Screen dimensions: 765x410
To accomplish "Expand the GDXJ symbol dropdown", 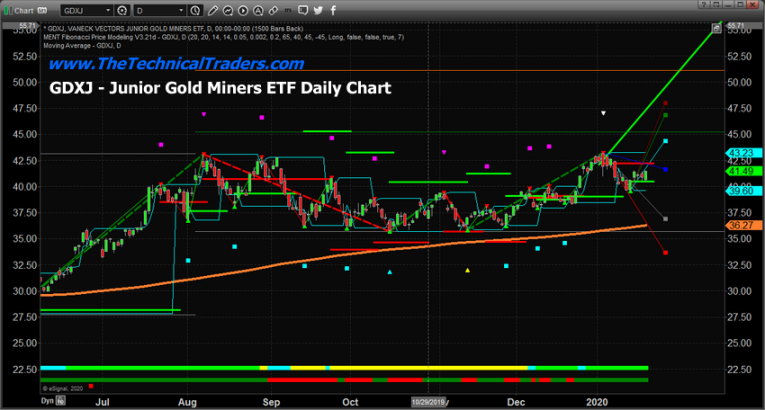I will click(x=108, y=10).
